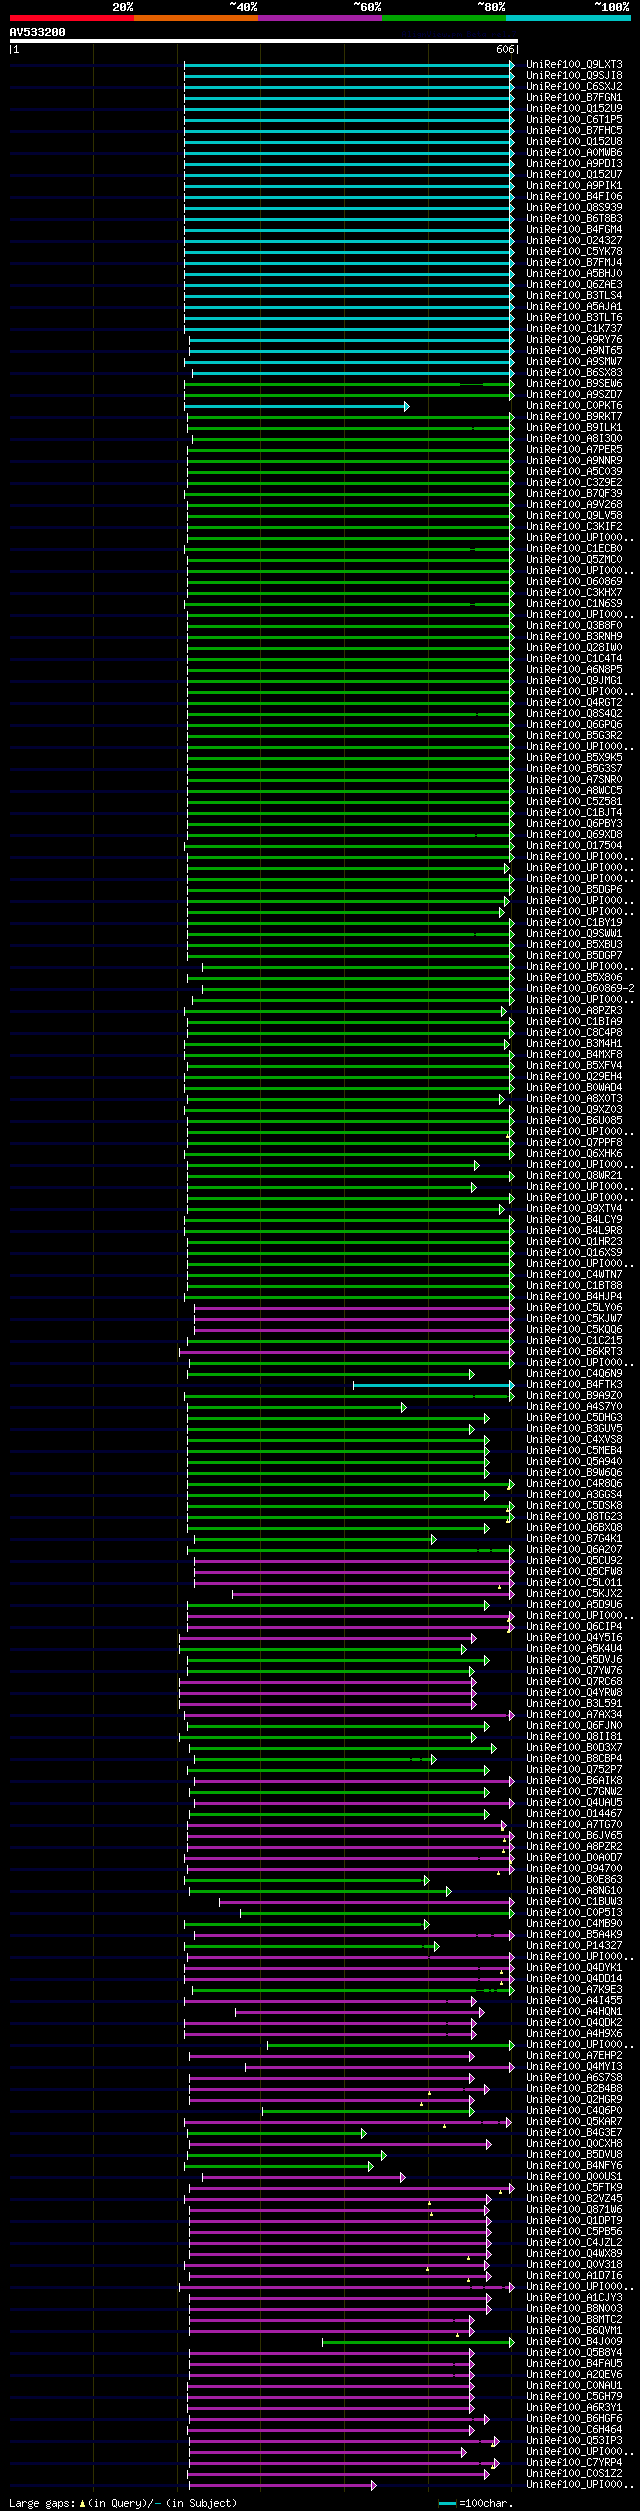The image size is (640, 2511).
Task: Click the cyan 100char scale legend
Action: [476, 2503]
